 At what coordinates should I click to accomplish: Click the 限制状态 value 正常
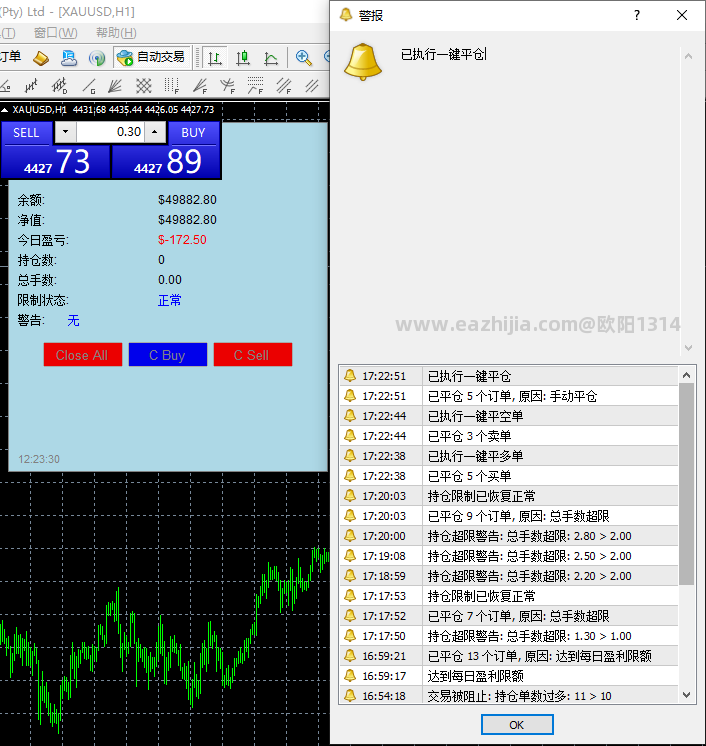pos(169,300)
